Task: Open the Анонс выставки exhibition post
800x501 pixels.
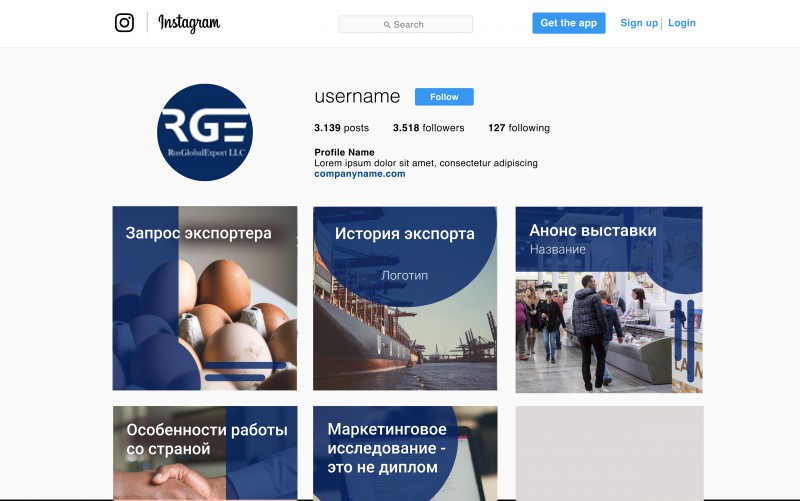Action: 609,299
